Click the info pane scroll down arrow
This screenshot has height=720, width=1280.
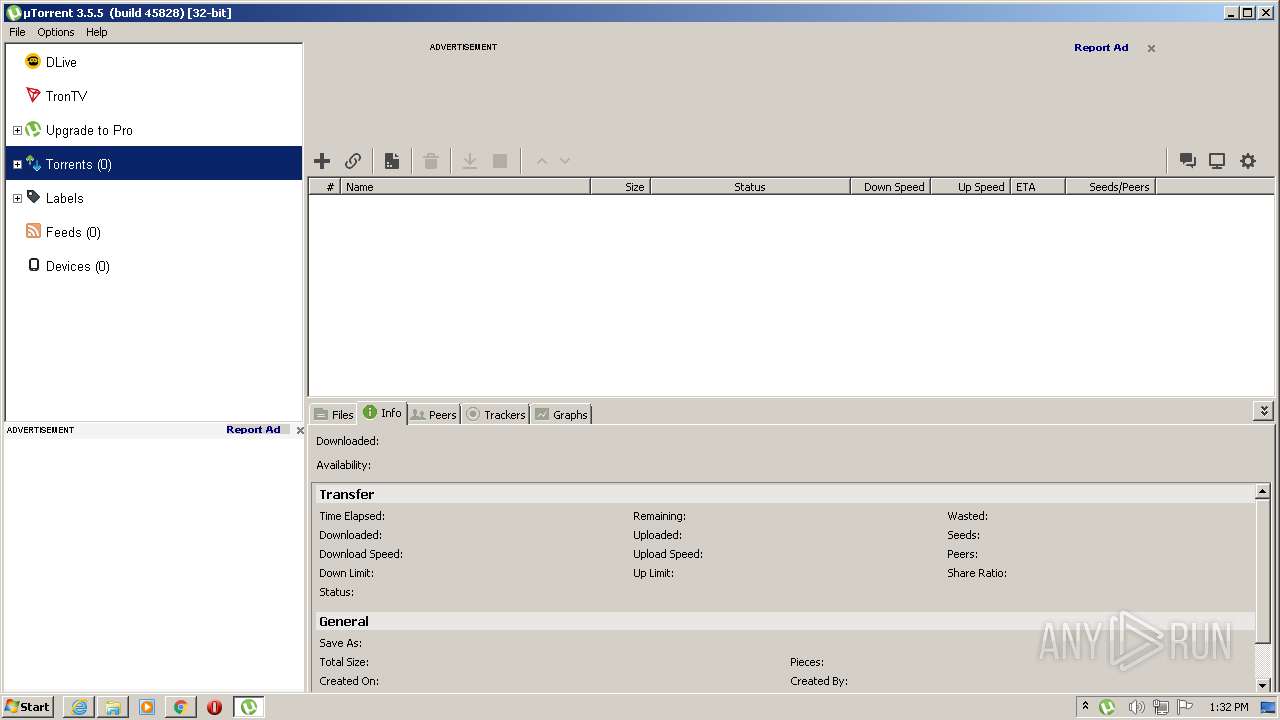(x=1263, y=685)
